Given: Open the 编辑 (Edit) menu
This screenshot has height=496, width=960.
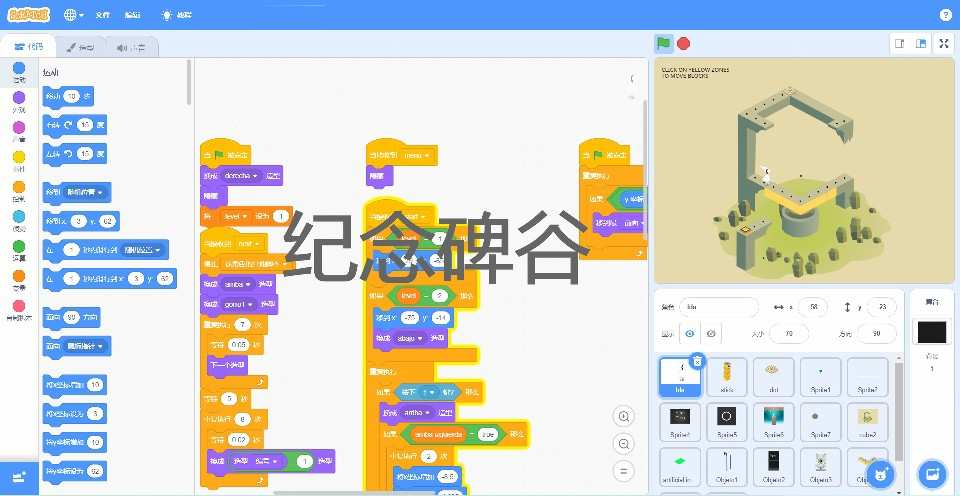Looking at the screenshot, I should coord(132,15).
